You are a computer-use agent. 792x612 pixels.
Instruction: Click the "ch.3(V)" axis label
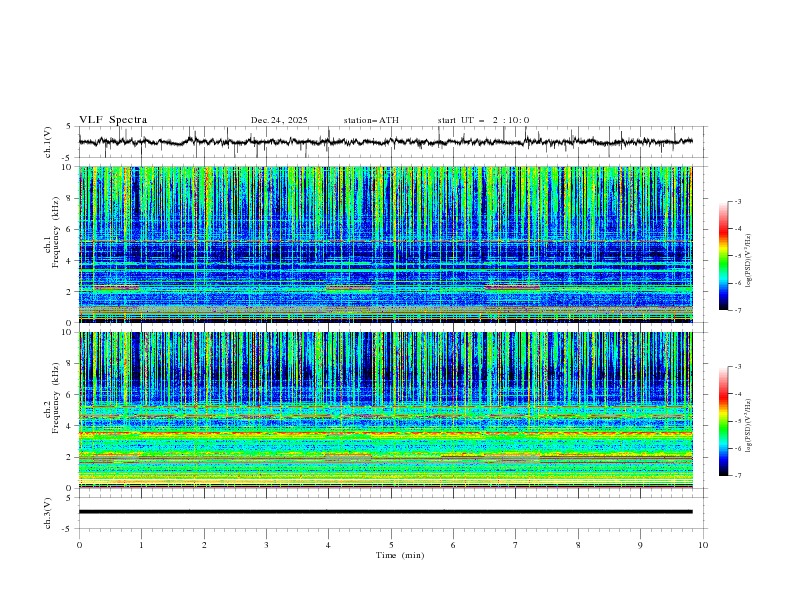pyautogui.click(x=48, y=513)
